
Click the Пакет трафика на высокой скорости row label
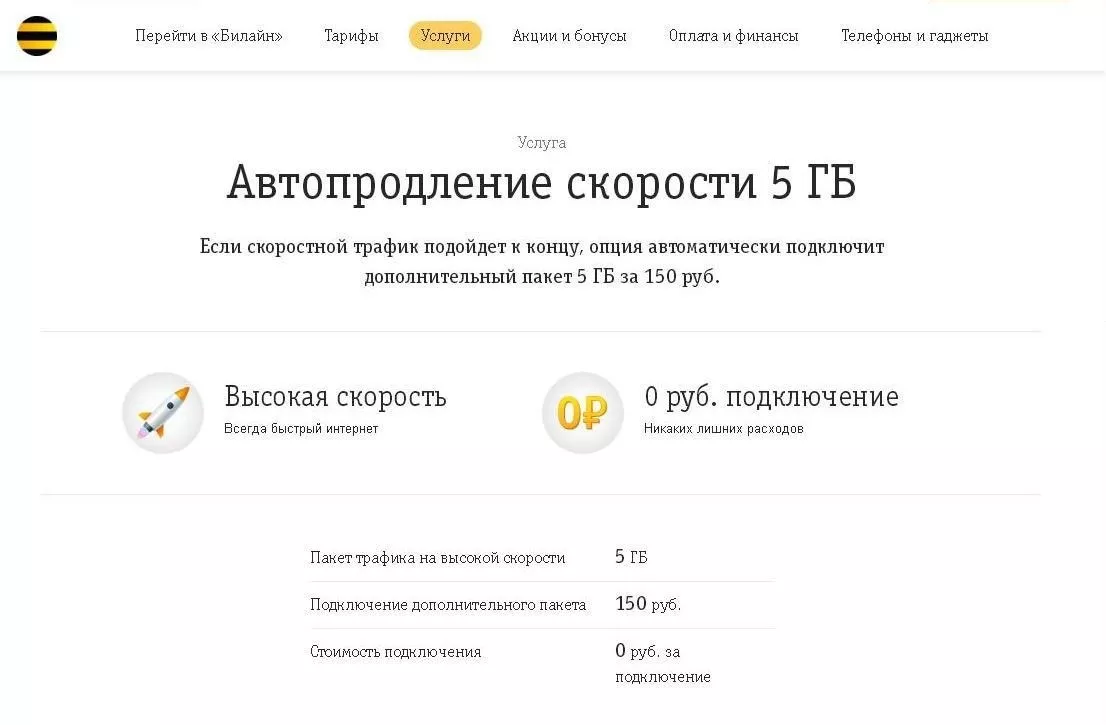pyautogui.click(x=437, y=558)
